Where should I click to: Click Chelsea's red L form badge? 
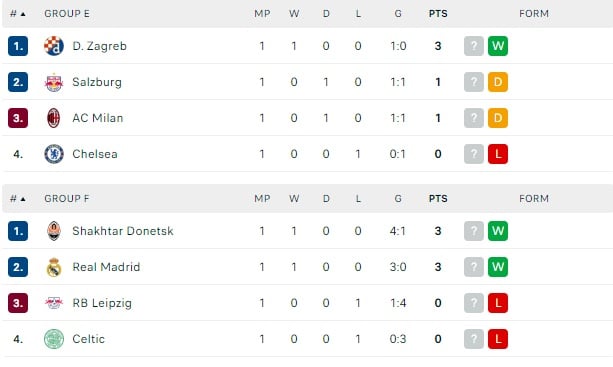pyautogui.click(x=498, y=154)
